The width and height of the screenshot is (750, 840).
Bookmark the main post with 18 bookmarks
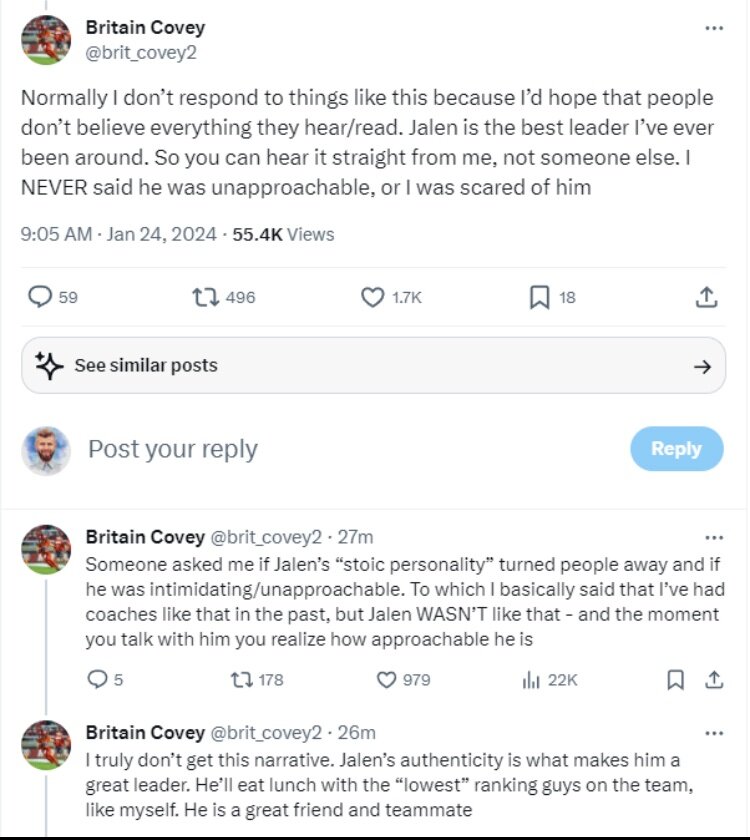(x=539, y=297)
